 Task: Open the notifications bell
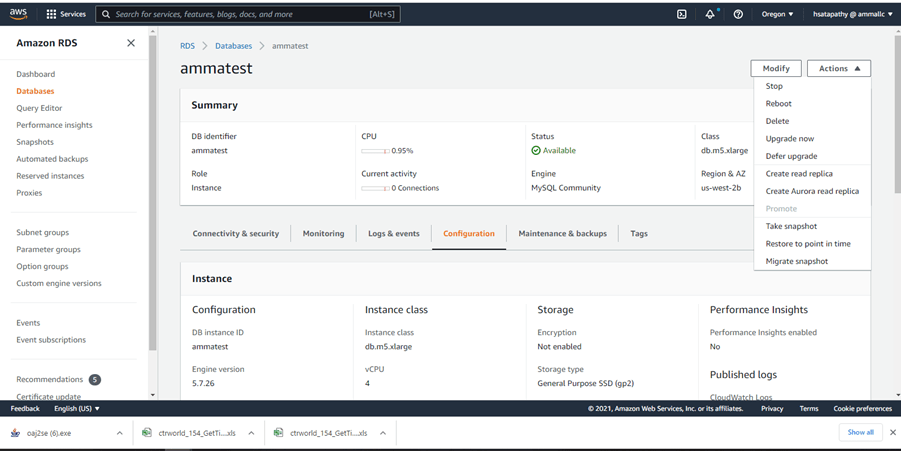(x=710, y=14)
